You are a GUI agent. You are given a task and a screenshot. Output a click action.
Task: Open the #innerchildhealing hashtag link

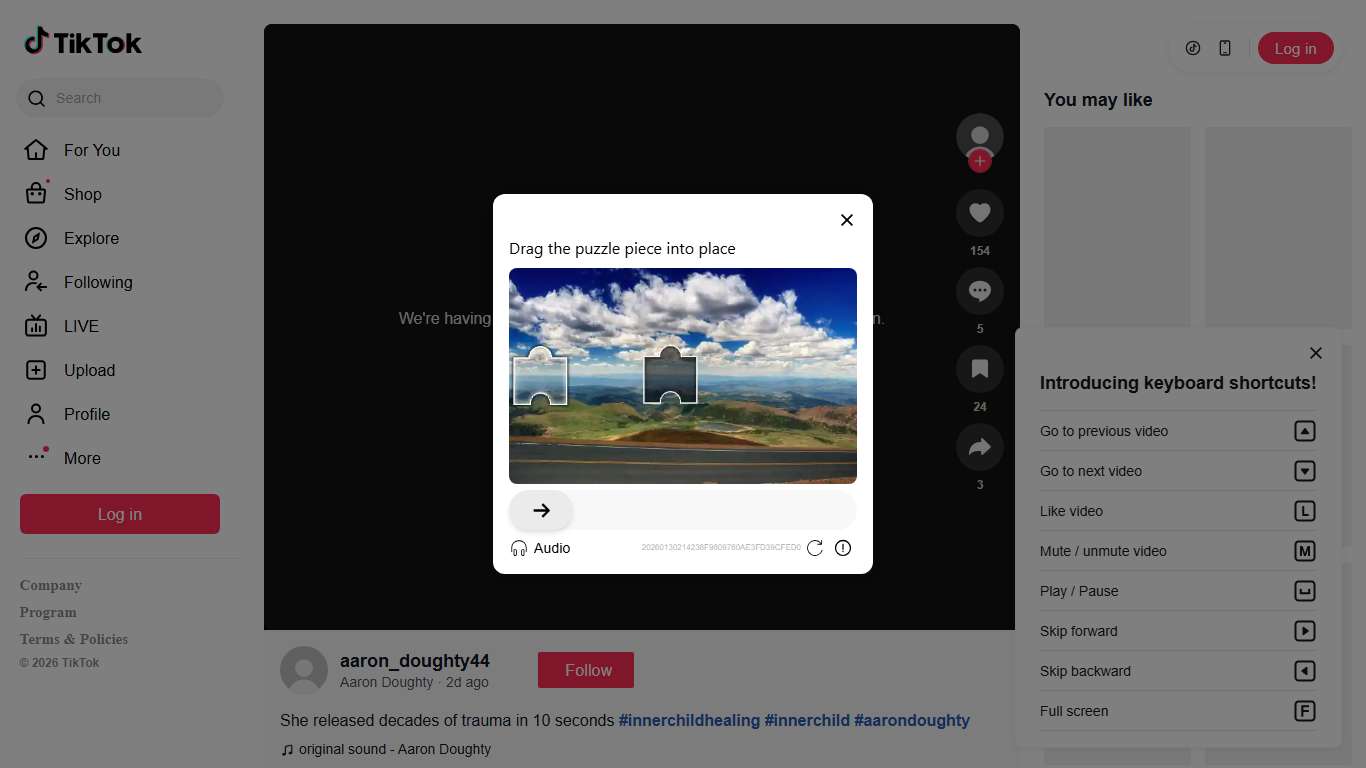click(x=689, y=720)
